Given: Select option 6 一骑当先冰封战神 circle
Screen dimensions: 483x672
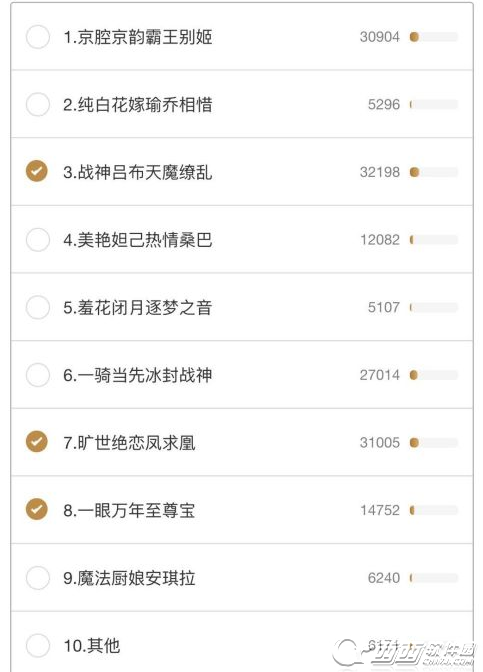Looking at the screenshot, I should click(x=38, y=375).
